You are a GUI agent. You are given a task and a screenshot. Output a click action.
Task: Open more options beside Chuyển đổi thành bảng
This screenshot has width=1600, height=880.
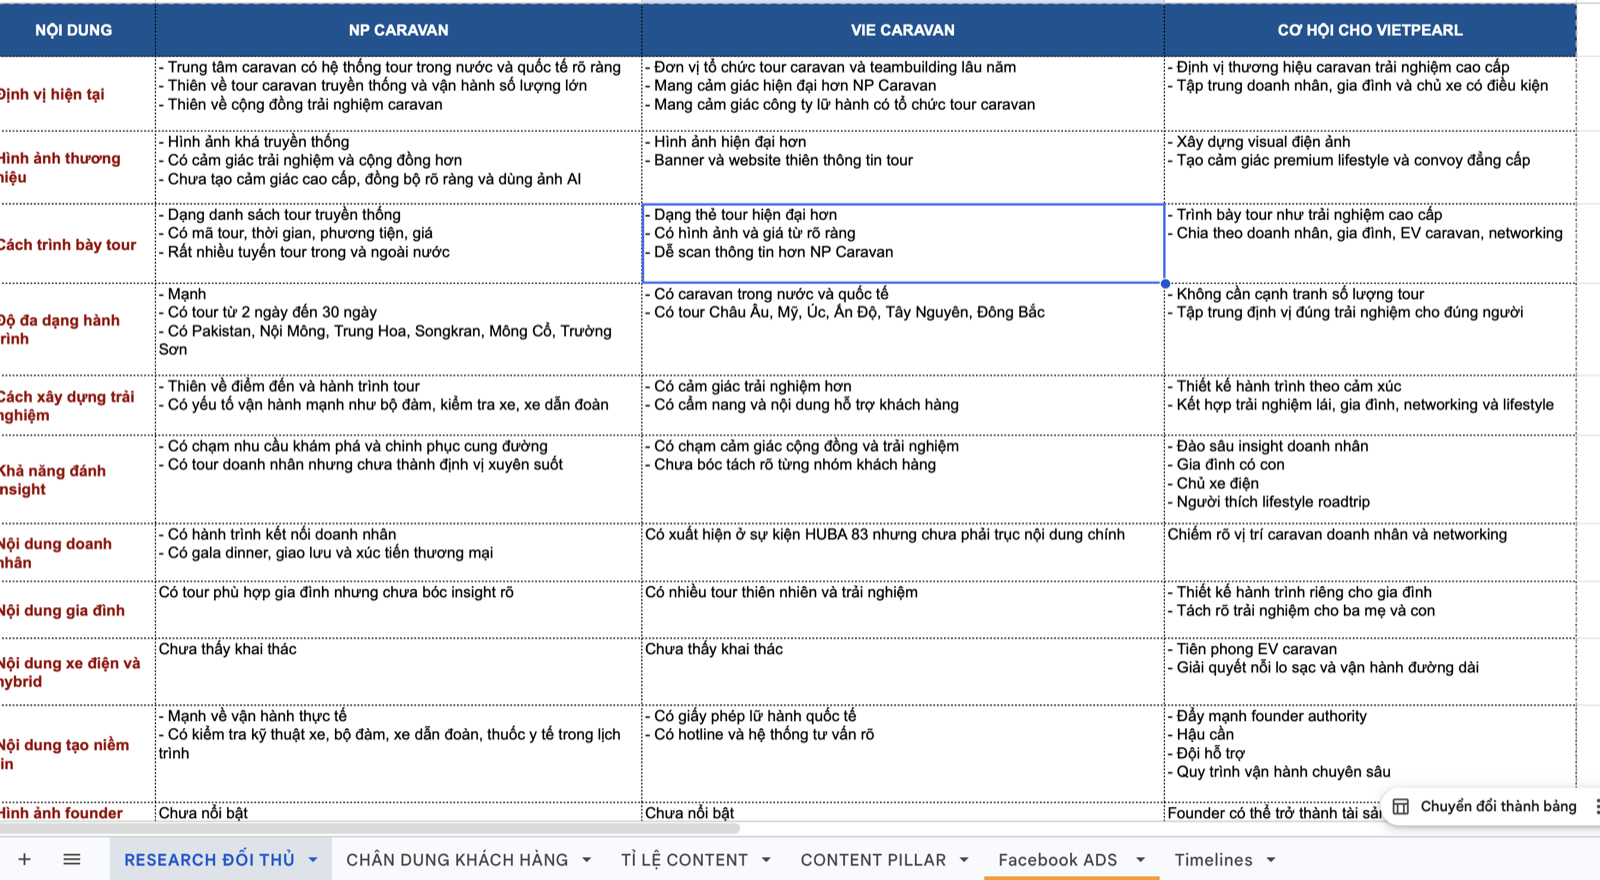pyautogui.click(x=1596, y=806)
